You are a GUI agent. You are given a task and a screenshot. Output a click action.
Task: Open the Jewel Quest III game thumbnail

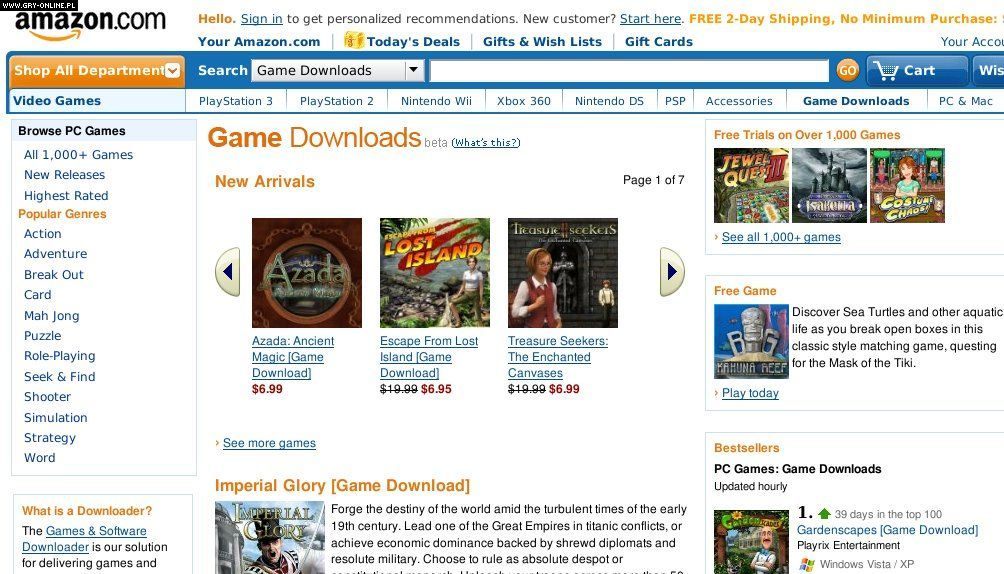tap(752, 186)
